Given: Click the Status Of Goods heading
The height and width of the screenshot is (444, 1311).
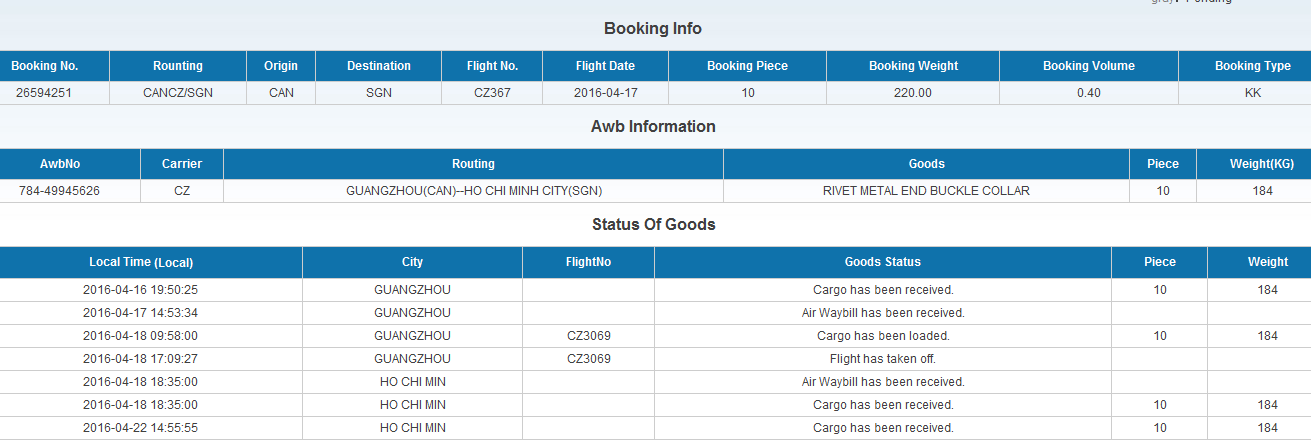Looking at the screenshot, I should coord(653,225).
